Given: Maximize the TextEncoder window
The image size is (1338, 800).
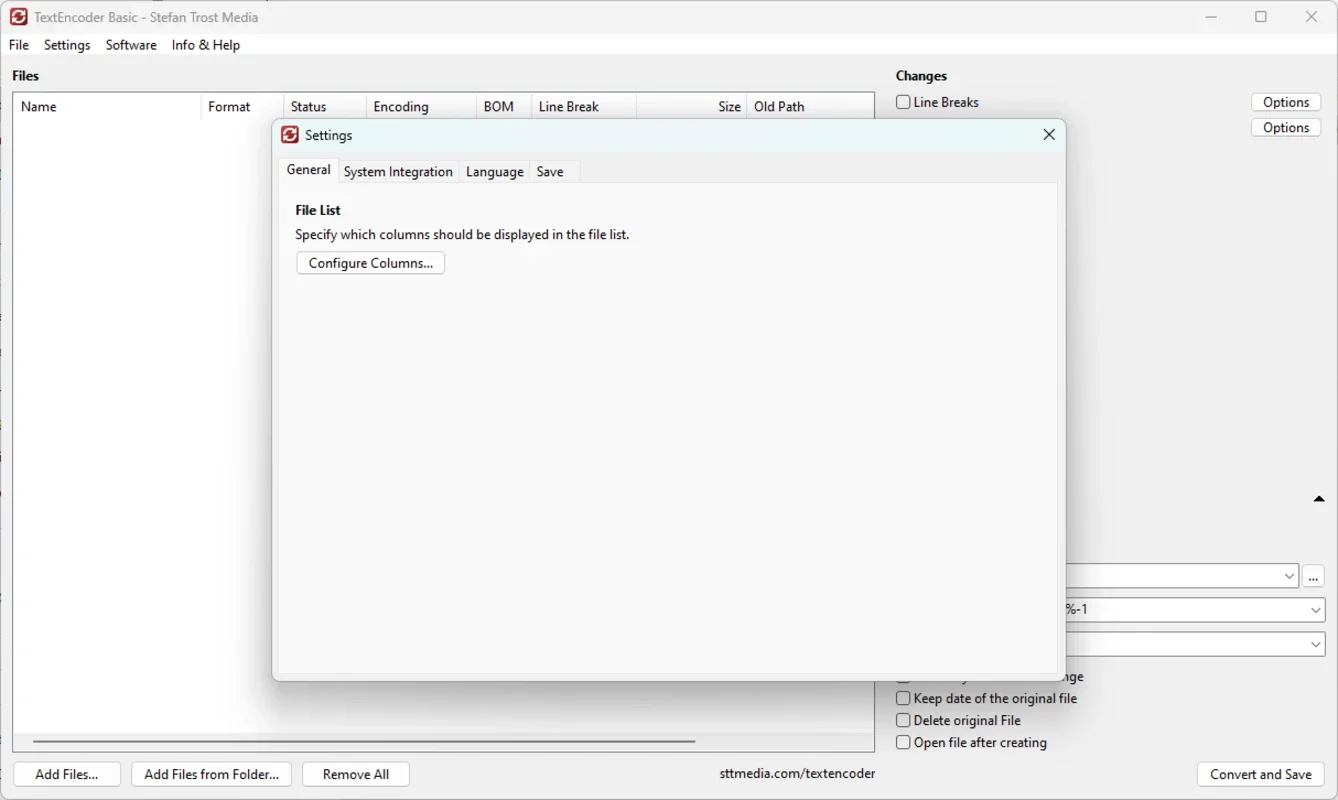Looking at the screenshot, I should coord(1261,17).
